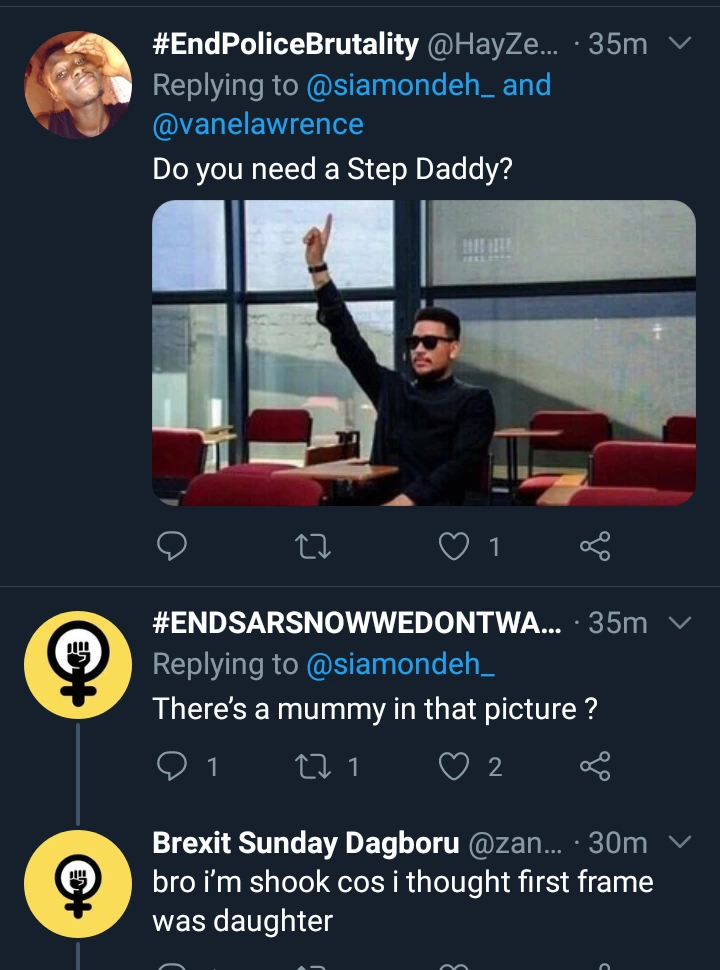Share the Step Daddy tweet
This screenshot has width=720, height=970.
click(x=595, y=545)
